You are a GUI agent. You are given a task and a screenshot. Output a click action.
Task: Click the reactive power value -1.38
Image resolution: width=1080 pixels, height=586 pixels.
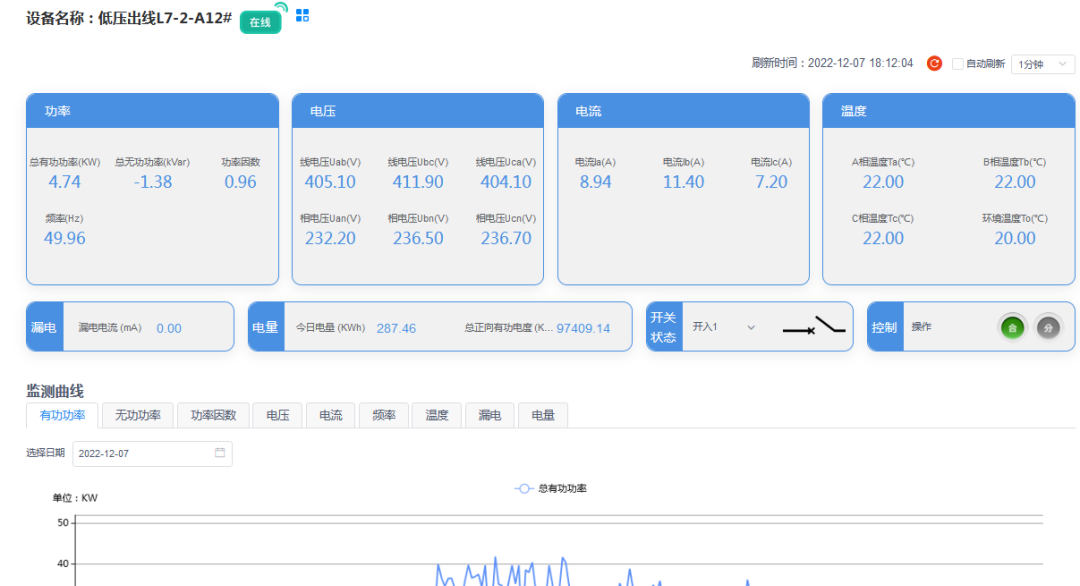pyautogui.click(x=153, y=182)
